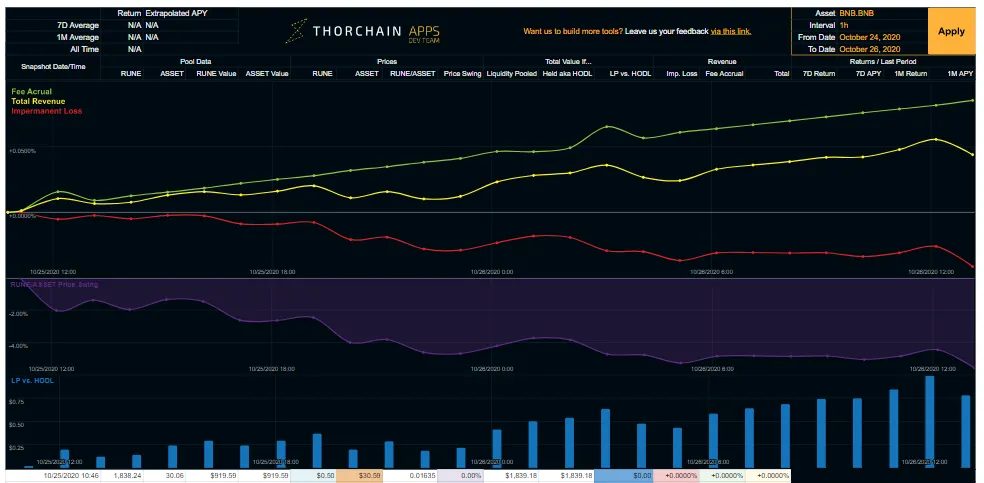Click the 'All Time' row label
The width and height of the screenshot is (984, 483).
tap(84, 49)
